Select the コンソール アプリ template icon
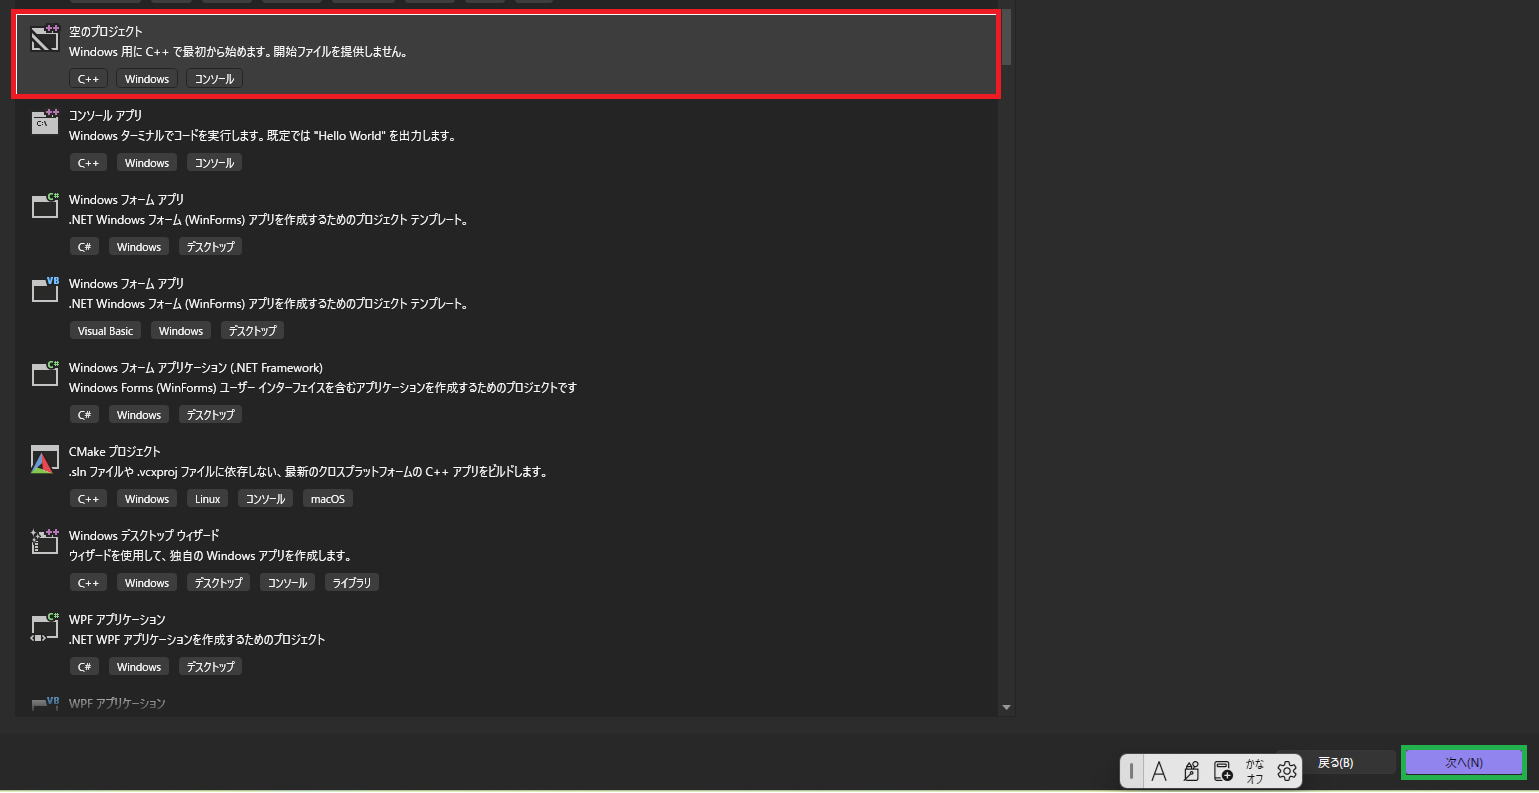This screenshot has width=1539, height=793. pyautogui.click(x=45, y=123)
